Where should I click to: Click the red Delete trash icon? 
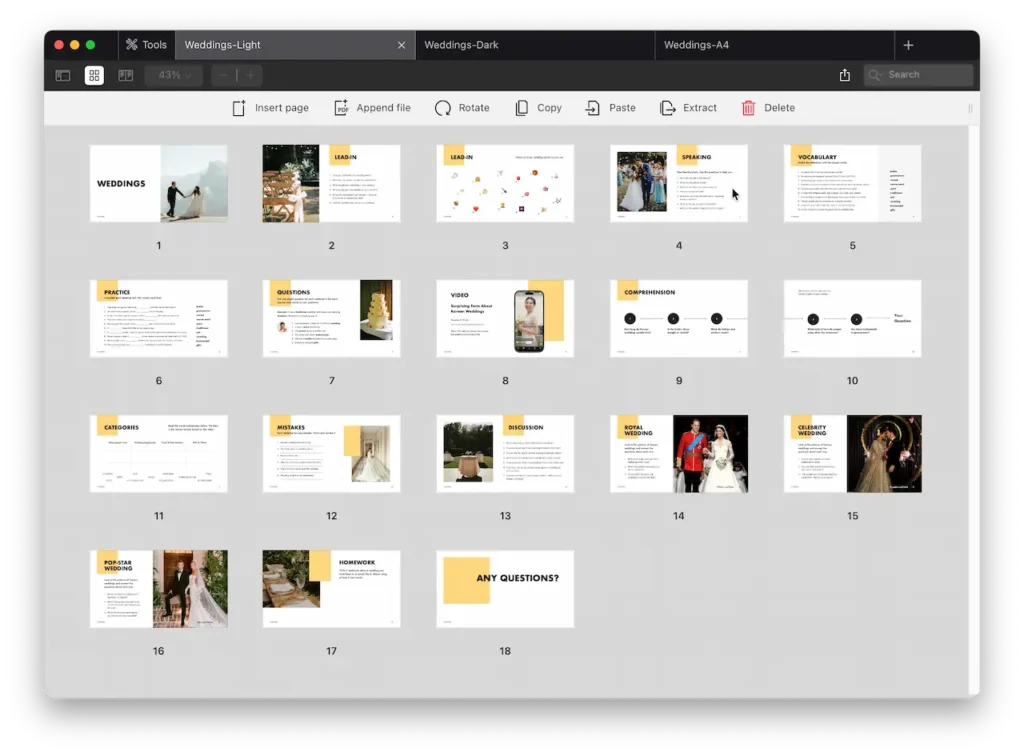point(748,108)
